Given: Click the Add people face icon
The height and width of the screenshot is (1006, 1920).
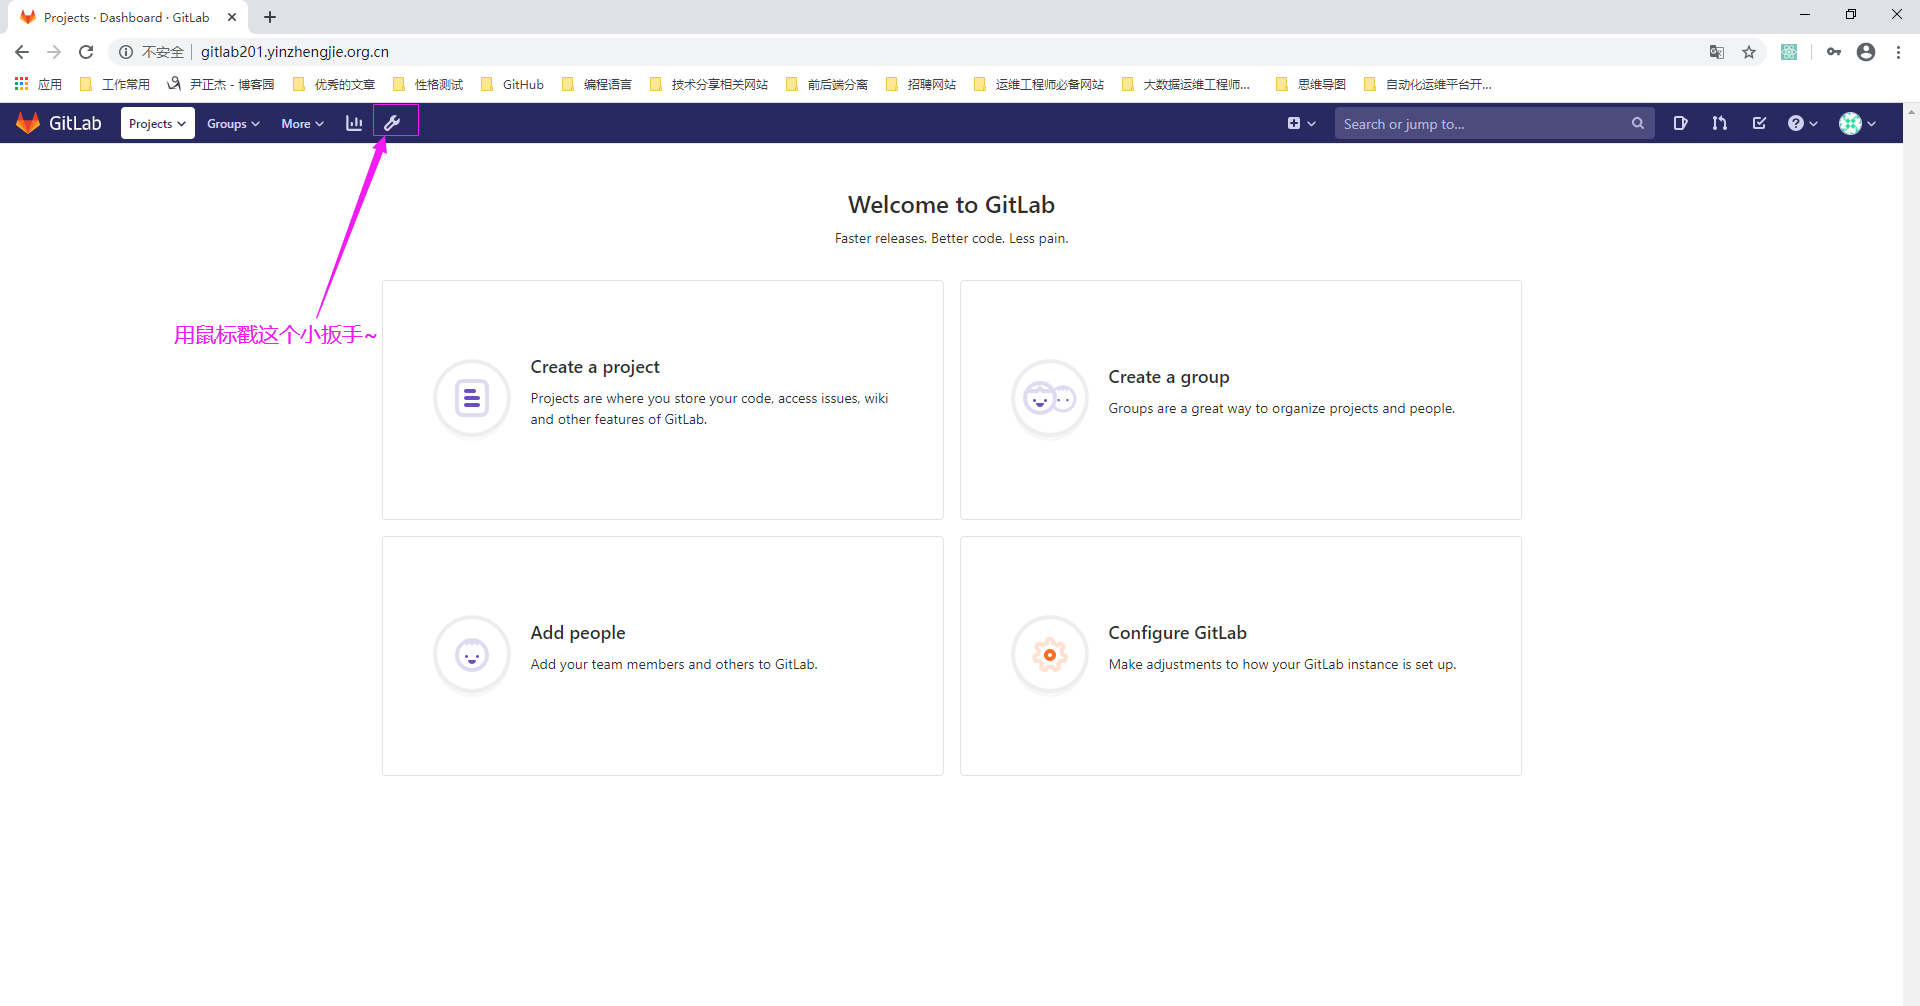Looking at the screenshot, I should [x=472, y=655].
